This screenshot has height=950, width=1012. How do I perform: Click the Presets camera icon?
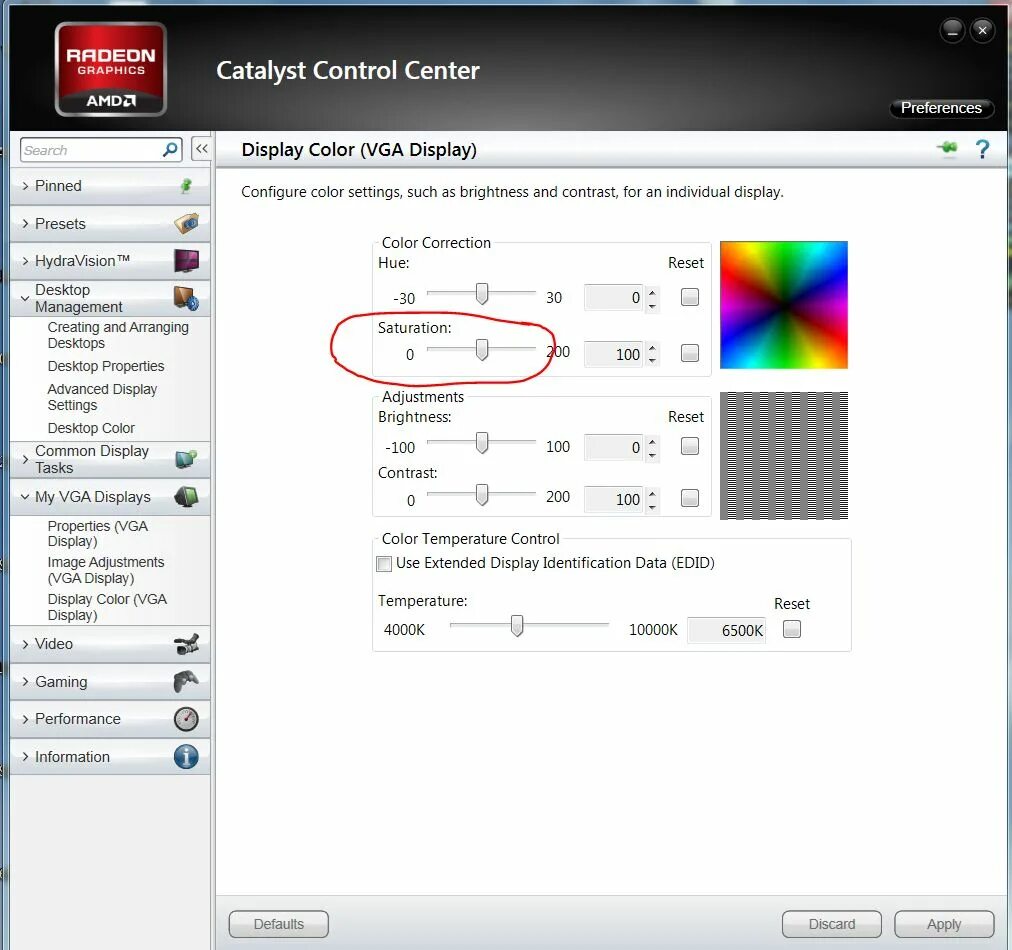(187, 223)
